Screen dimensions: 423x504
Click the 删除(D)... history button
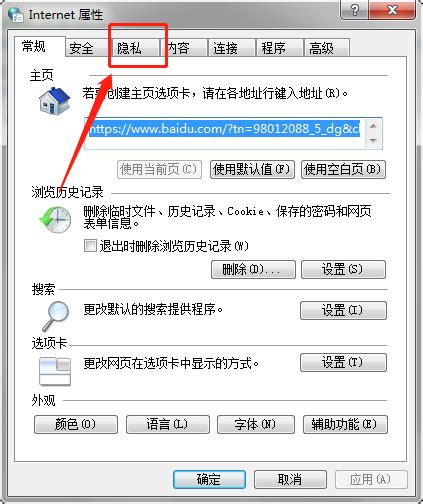(253, 269)
